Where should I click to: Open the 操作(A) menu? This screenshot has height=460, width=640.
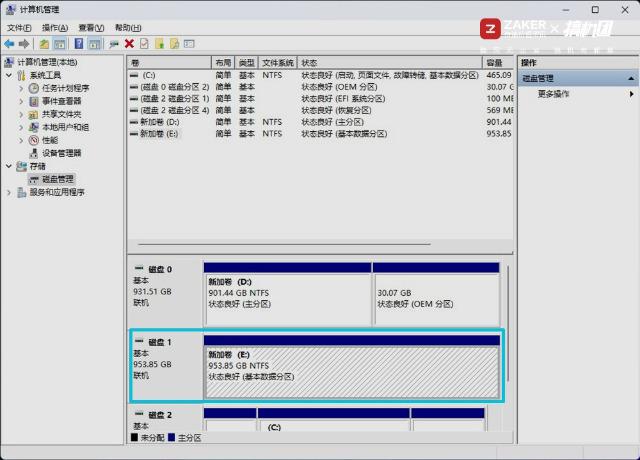point(55,28)
